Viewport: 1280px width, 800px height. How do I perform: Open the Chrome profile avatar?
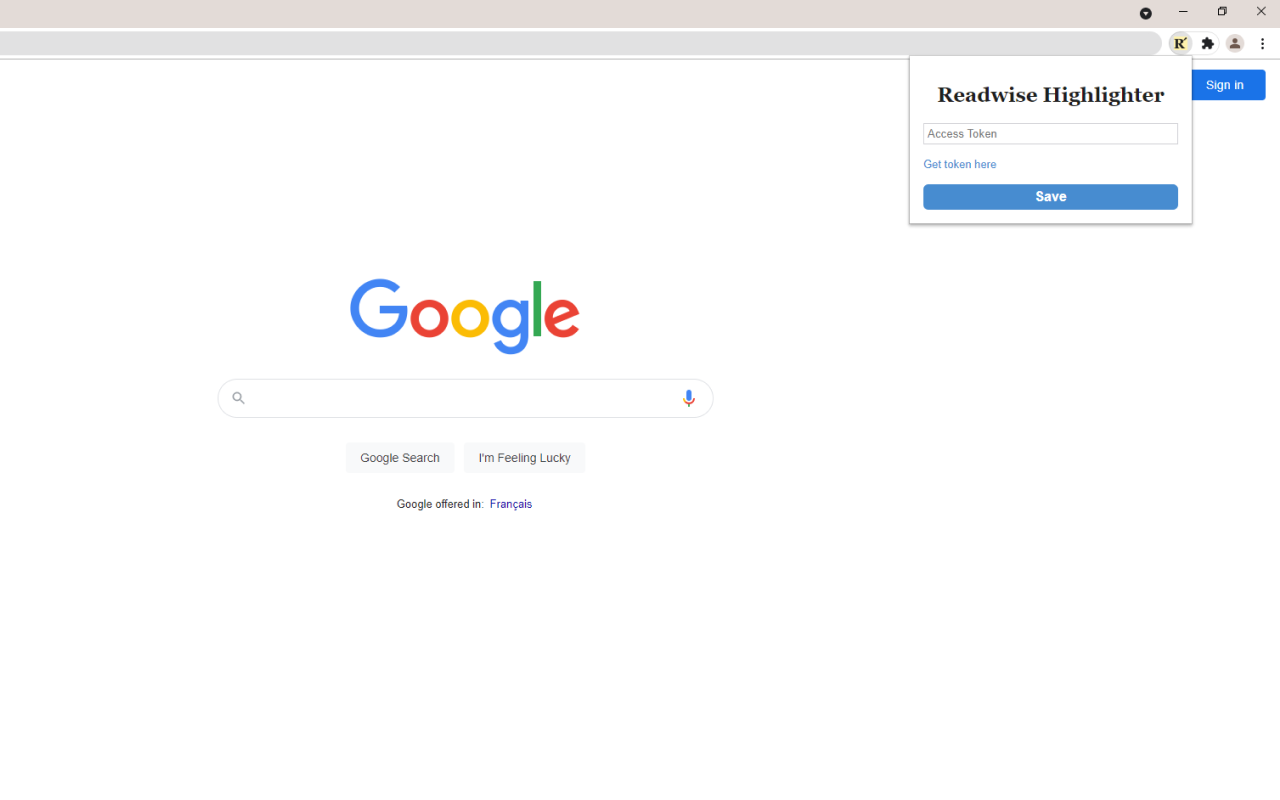[x=1235, y=44]
